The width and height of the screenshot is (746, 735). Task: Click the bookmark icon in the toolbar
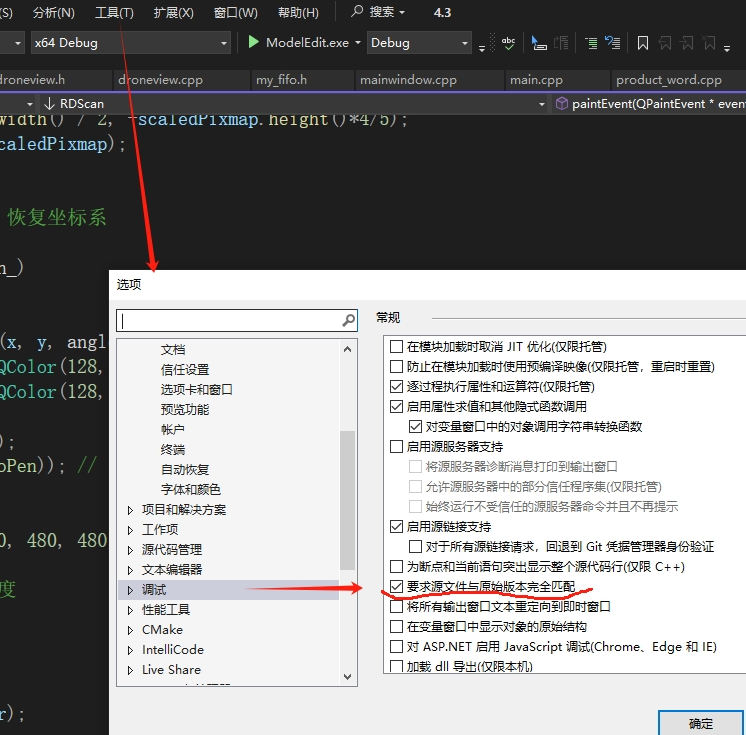pos(643,43)
